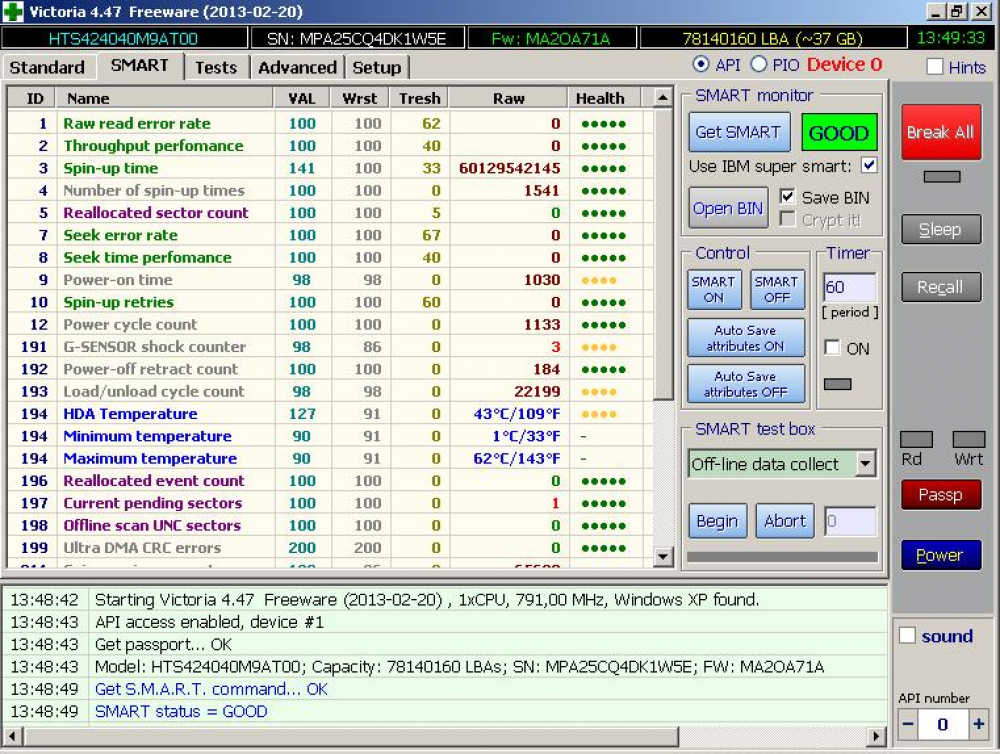This screenshot has width=1000, height=754.
Task: Select the PIO access radio button
Action: tap(758, 64)
